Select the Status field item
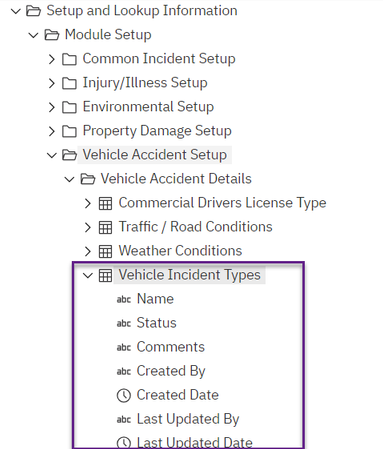 pos(156,323)
